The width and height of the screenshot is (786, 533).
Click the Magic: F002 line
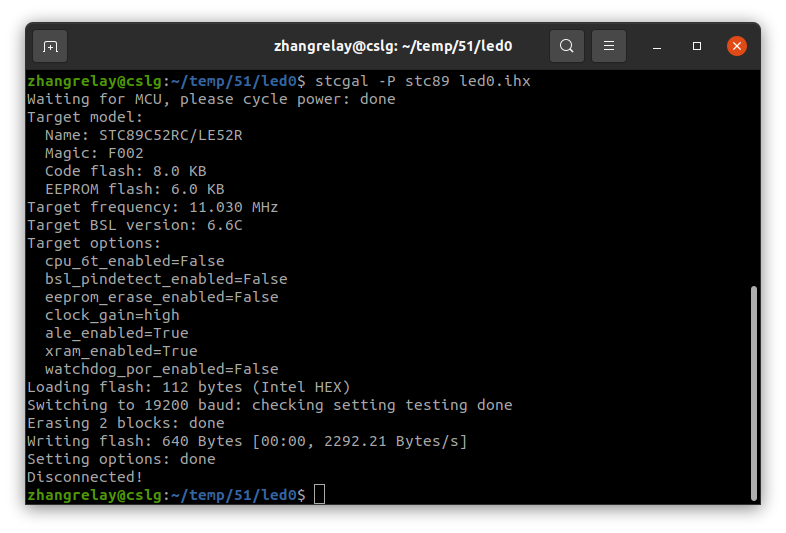pos(94,153)
